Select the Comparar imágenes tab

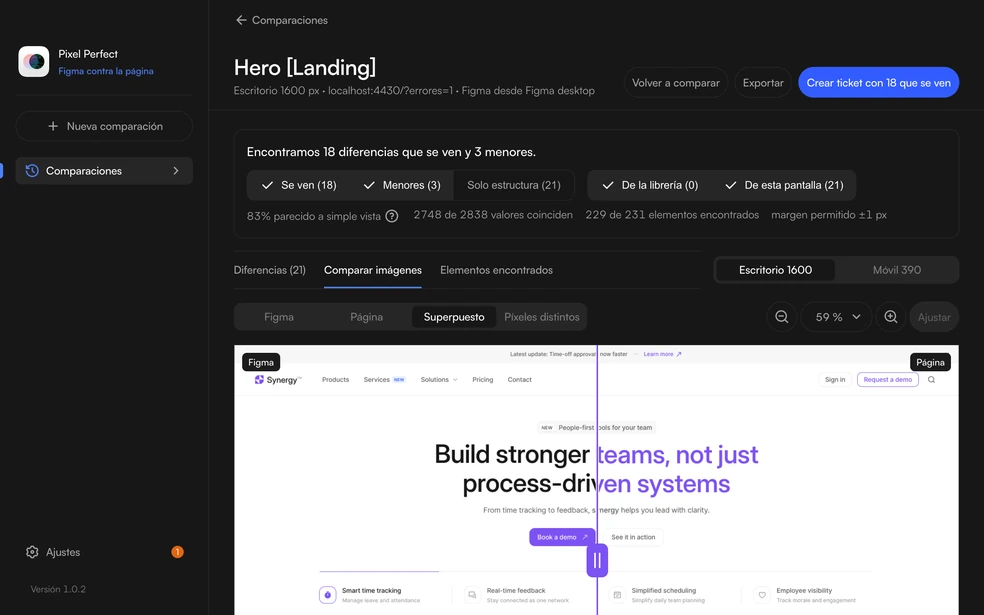(x=373, y=270)
